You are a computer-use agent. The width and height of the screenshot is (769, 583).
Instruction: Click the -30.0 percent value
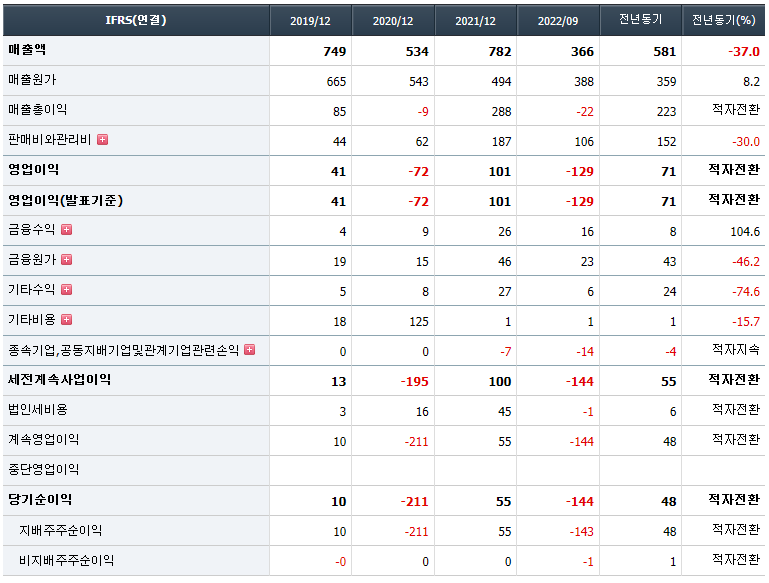pyautogui.click(x=746, y=142)
